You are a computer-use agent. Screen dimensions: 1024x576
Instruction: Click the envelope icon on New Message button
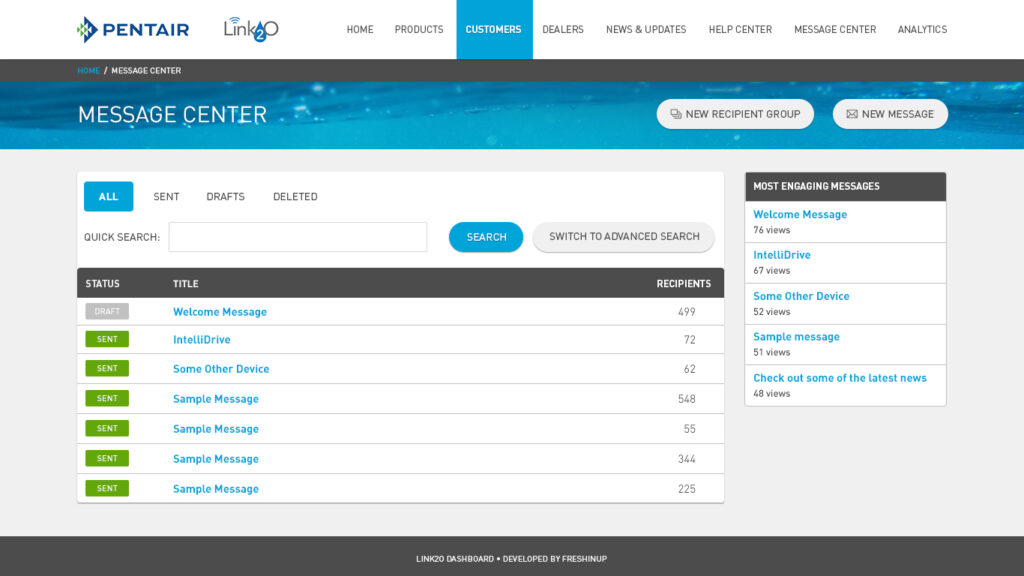click(849, 114)
